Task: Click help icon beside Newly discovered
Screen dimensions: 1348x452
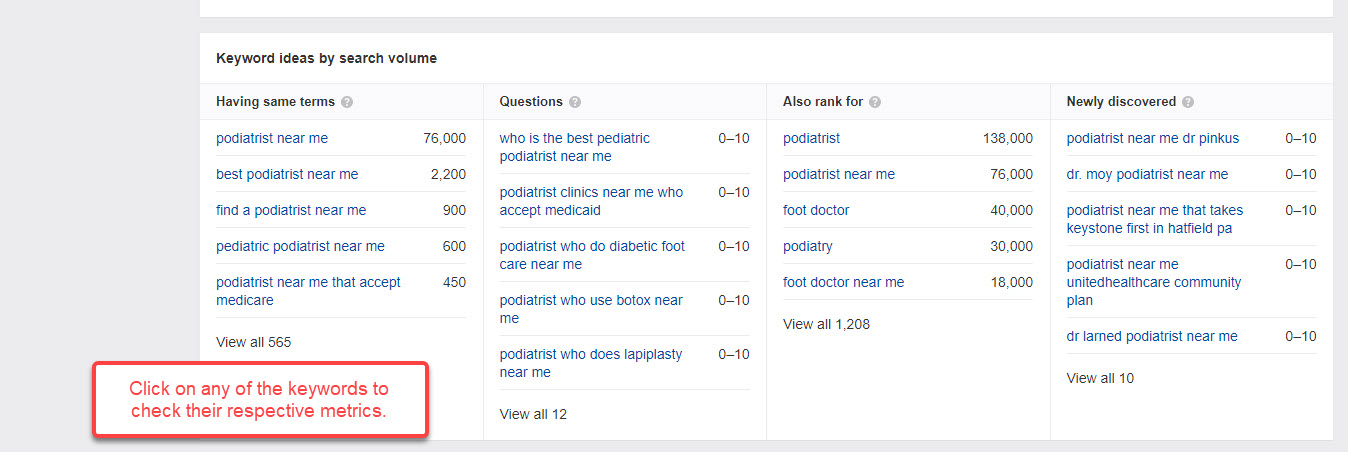Action: 1187,102
